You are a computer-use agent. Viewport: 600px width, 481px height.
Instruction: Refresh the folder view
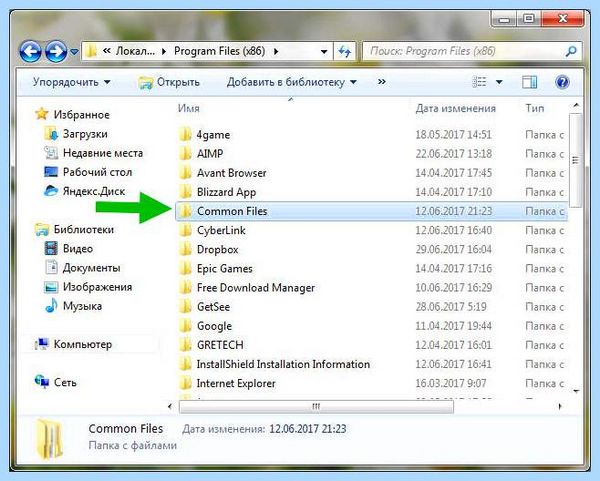point(345,51)
